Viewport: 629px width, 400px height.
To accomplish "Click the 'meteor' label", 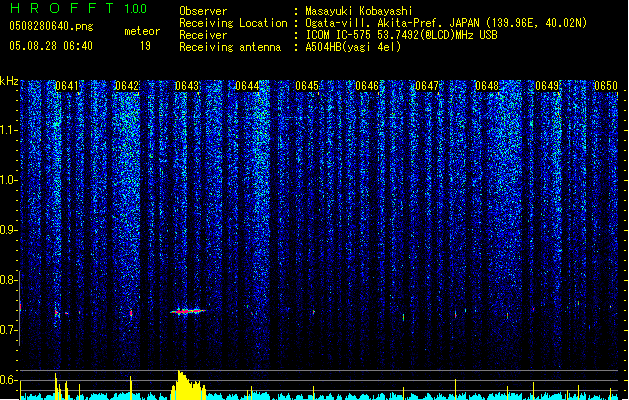I will pyautogui.click(x=142, y=31).
